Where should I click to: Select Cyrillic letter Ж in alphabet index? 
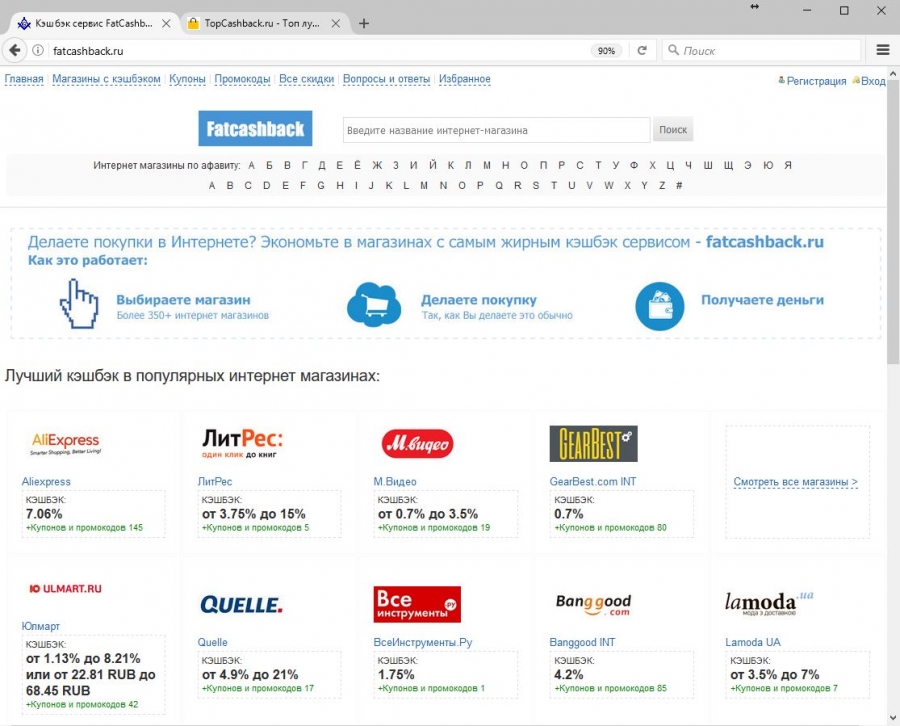pyautogui.click(x=377, y=165)
